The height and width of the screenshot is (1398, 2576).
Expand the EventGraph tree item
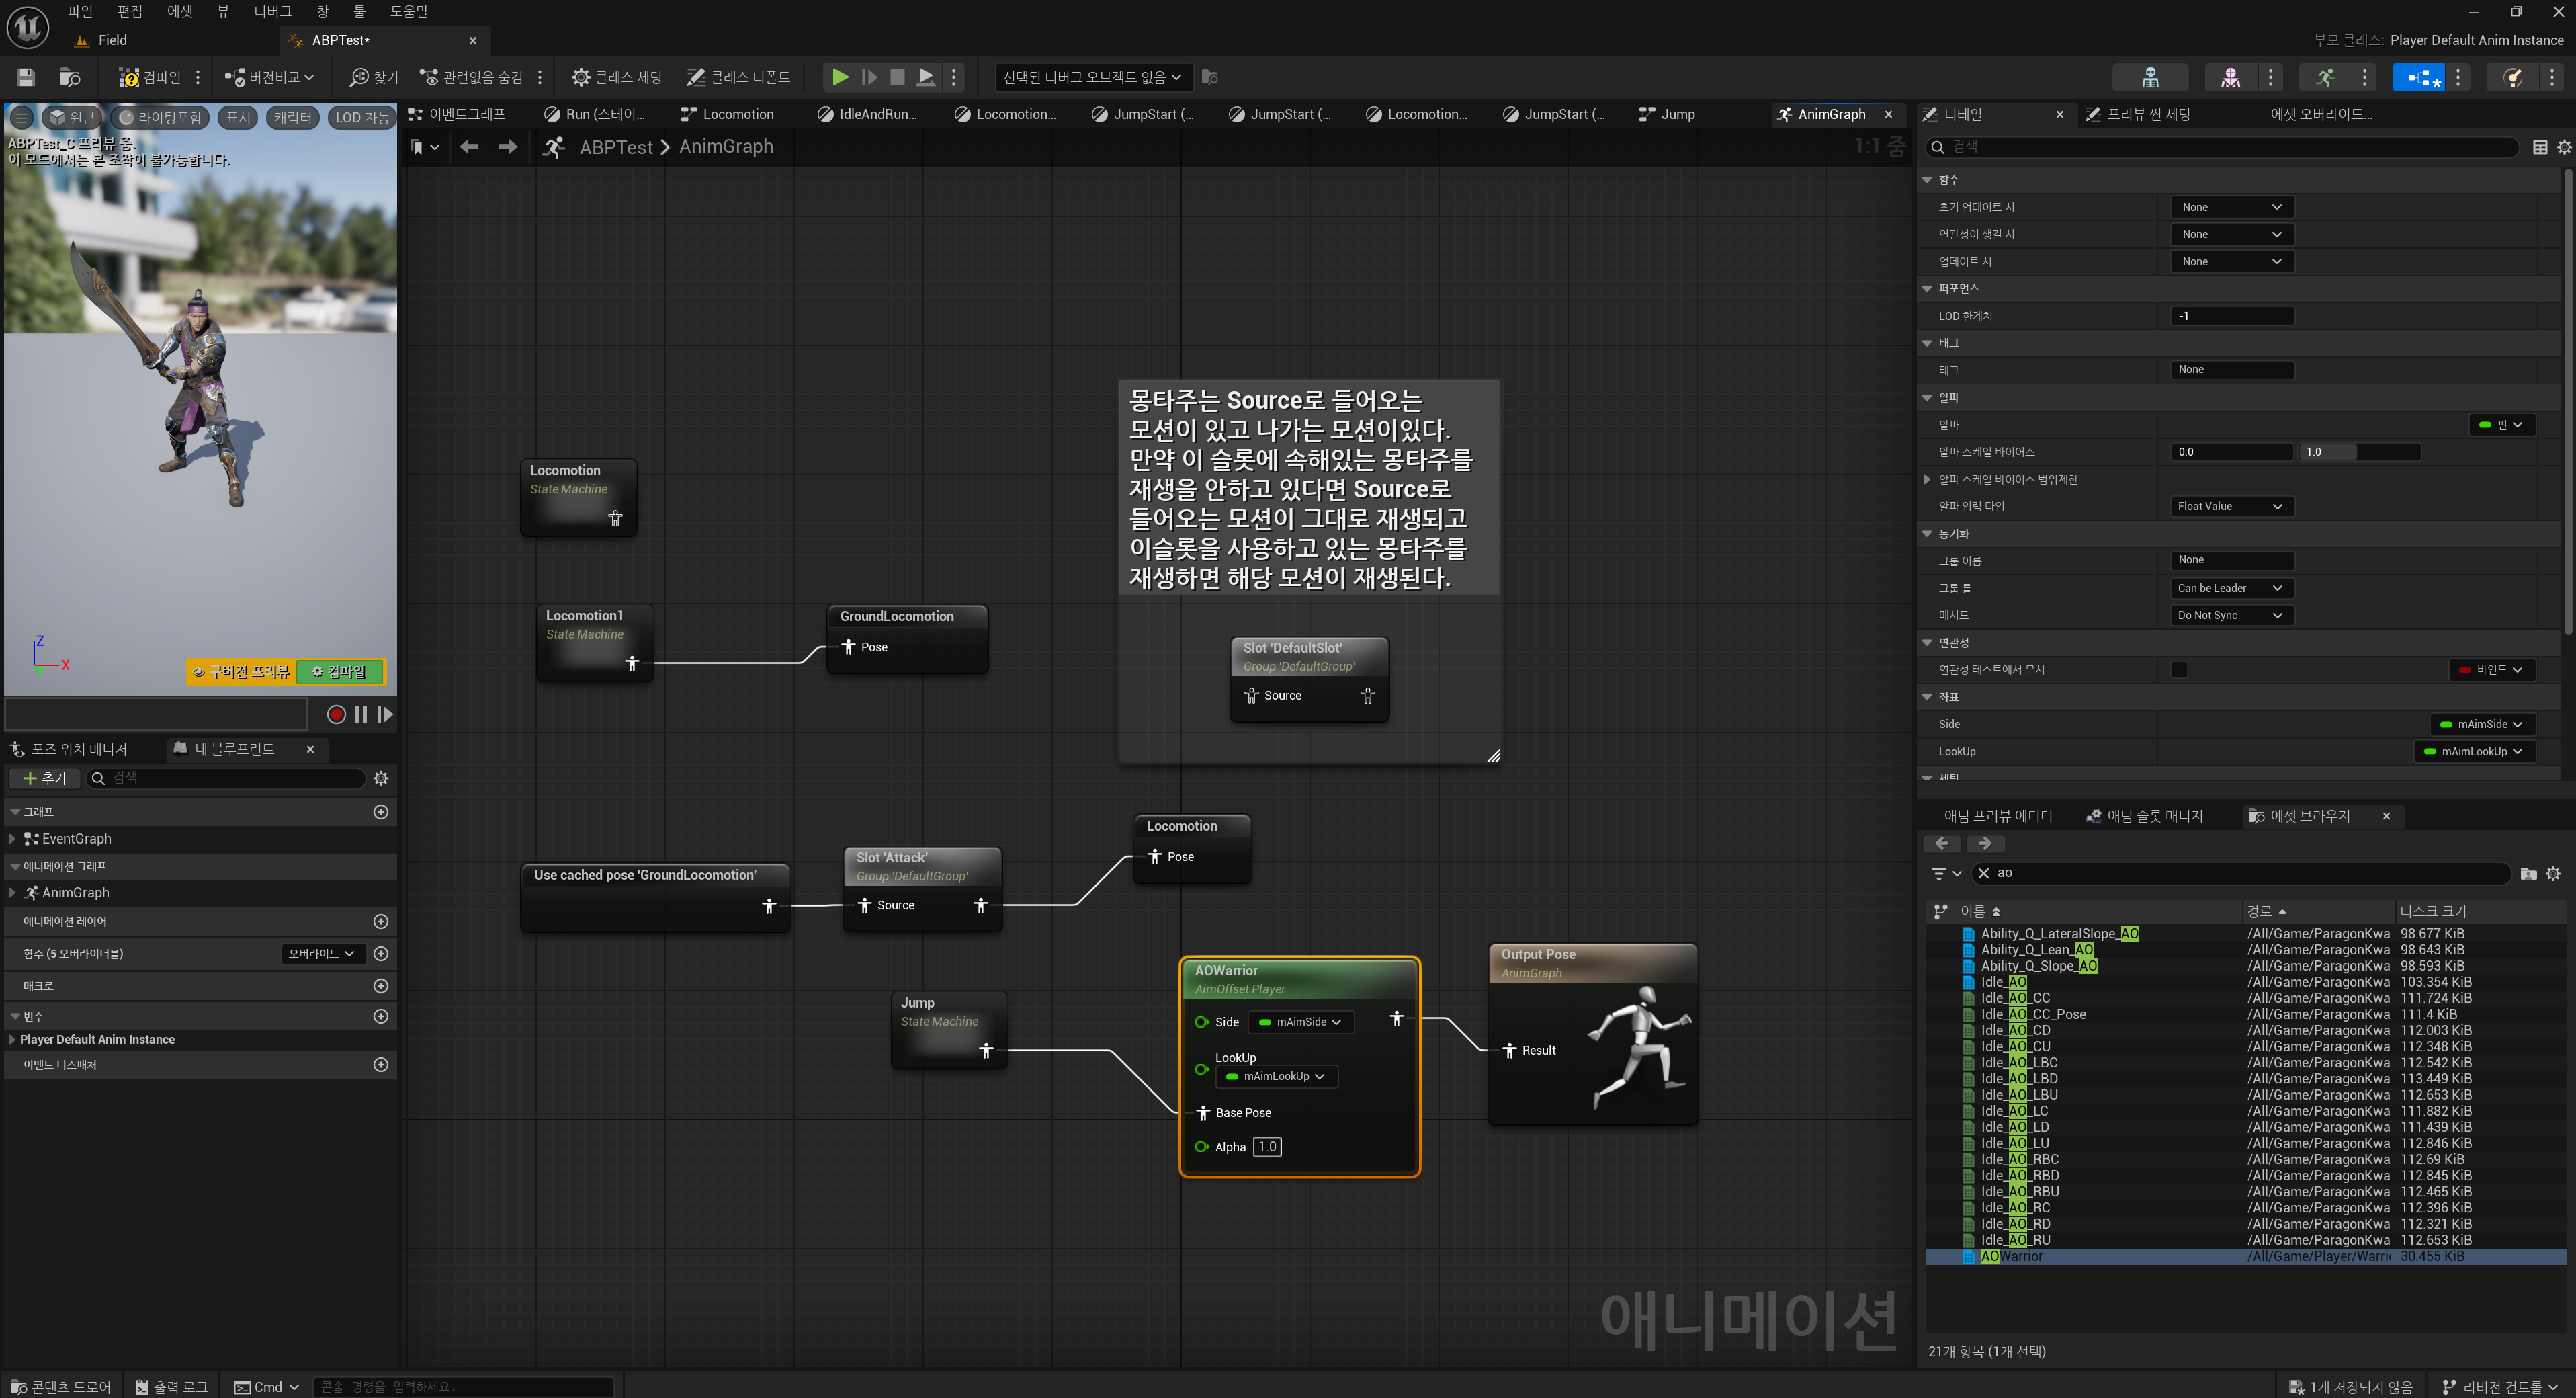tap(12, 839)
